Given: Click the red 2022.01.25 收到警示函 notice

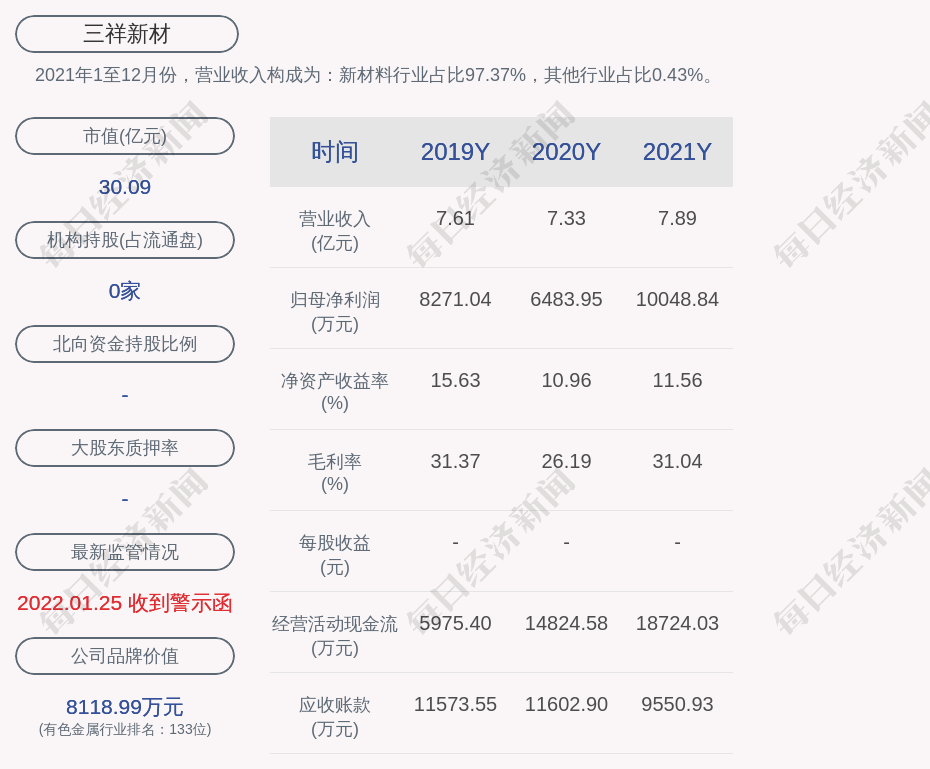Looking at the screenshot, I should [125, 604].
